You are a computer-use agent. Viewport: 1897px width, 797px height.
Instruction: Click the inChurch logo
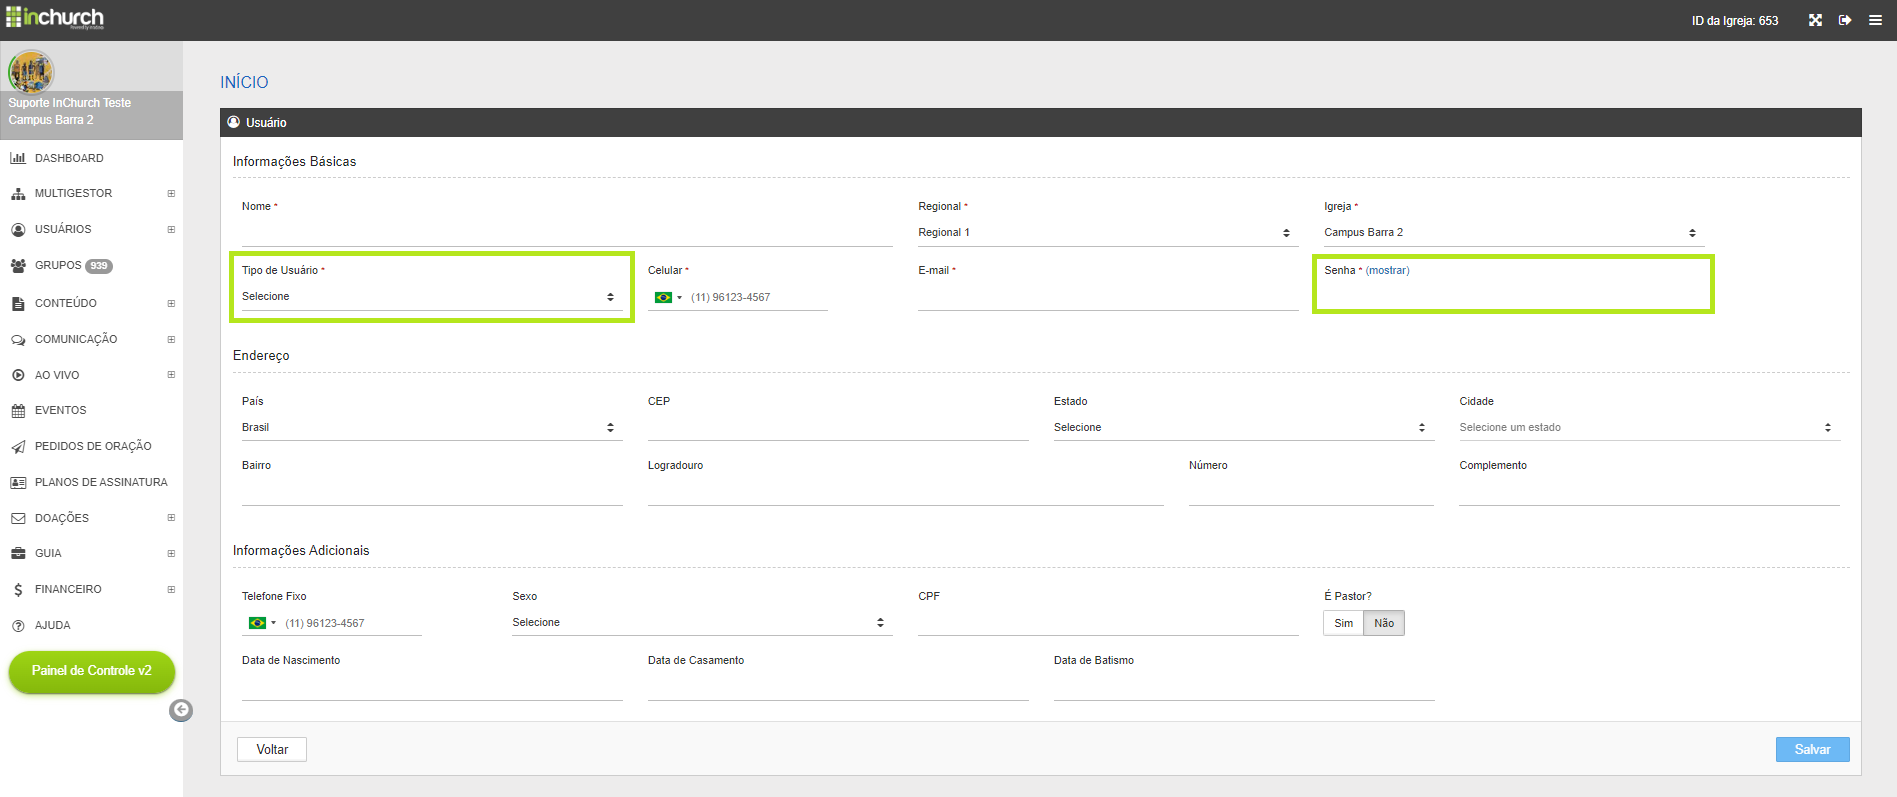tap(55, 18)
